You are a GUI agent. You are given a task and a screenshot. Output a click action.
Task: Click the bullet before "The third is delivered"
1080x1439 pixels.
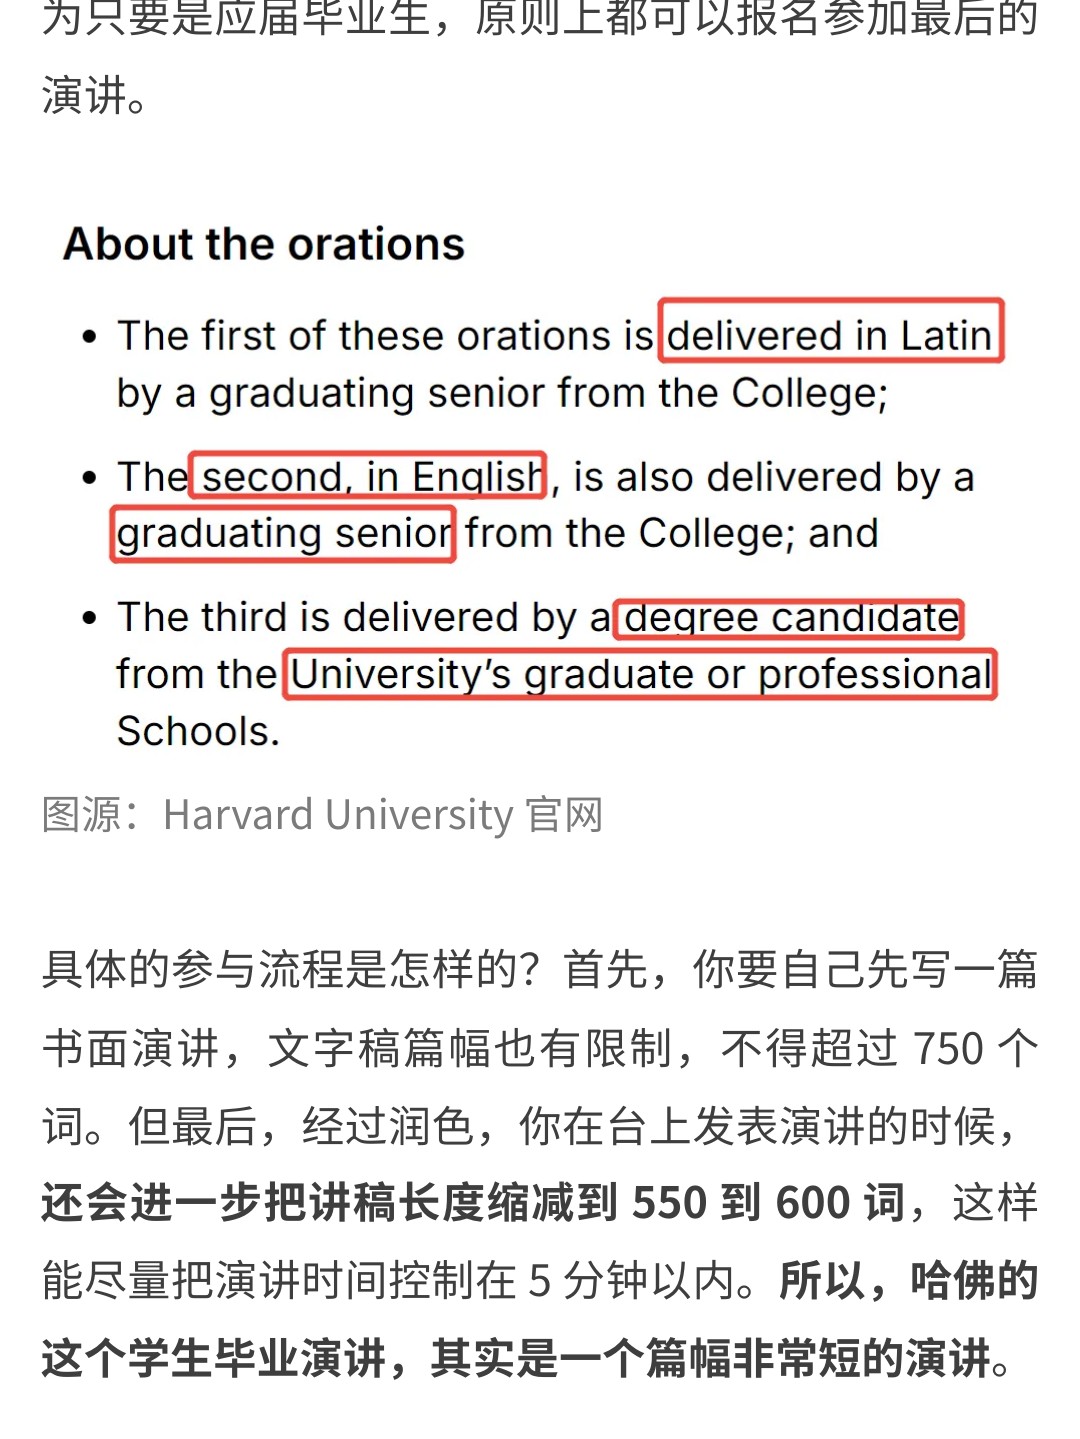[90, 619]
